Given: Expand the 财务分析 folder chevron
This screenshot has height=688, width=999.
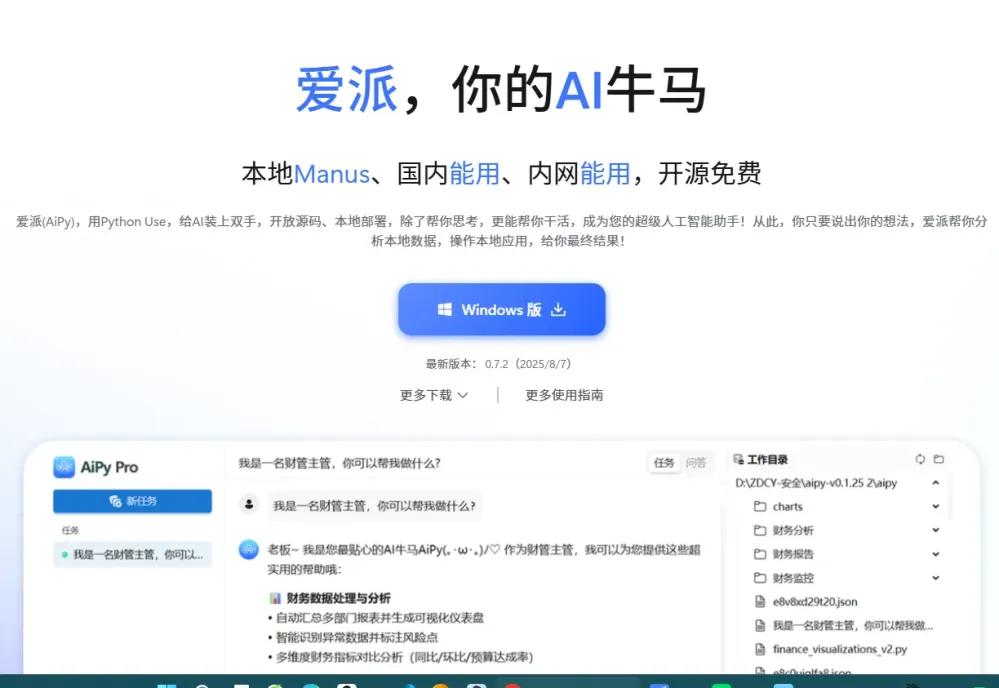Looking at the screenshot, I should (x=936, y=531).
